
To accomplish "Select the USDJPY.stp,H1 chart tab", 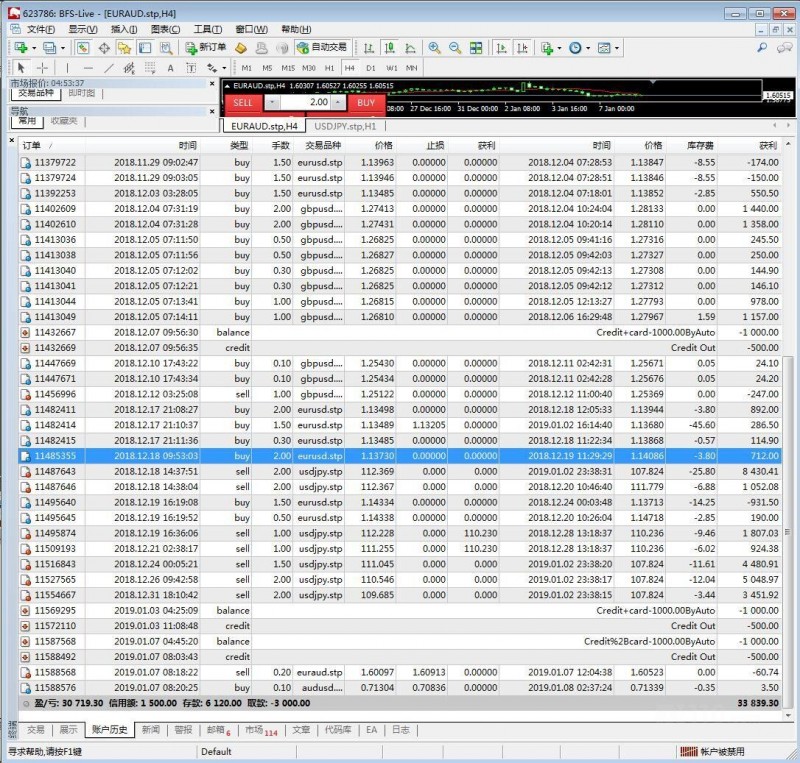I will (x=345, y=127).
